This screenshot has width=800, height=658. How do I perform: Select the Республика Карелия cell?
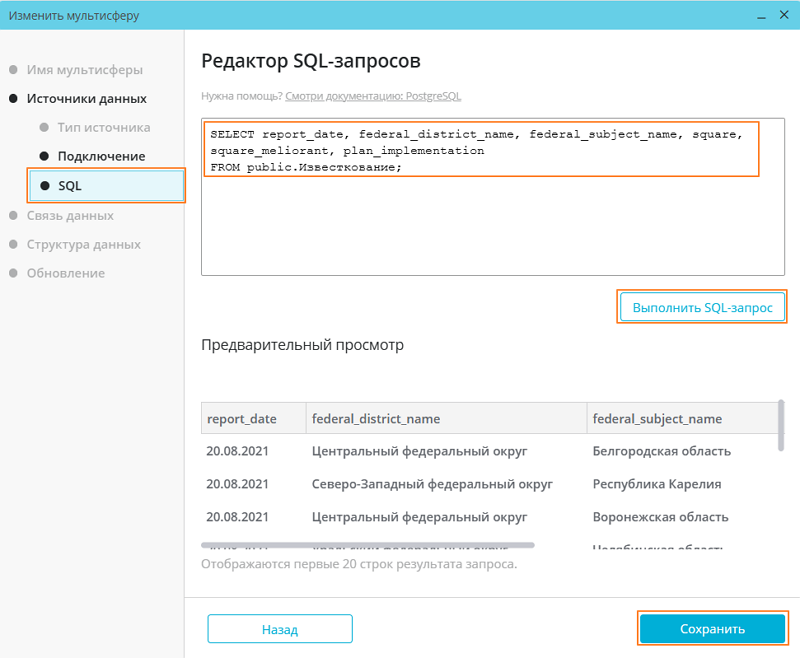657,484
